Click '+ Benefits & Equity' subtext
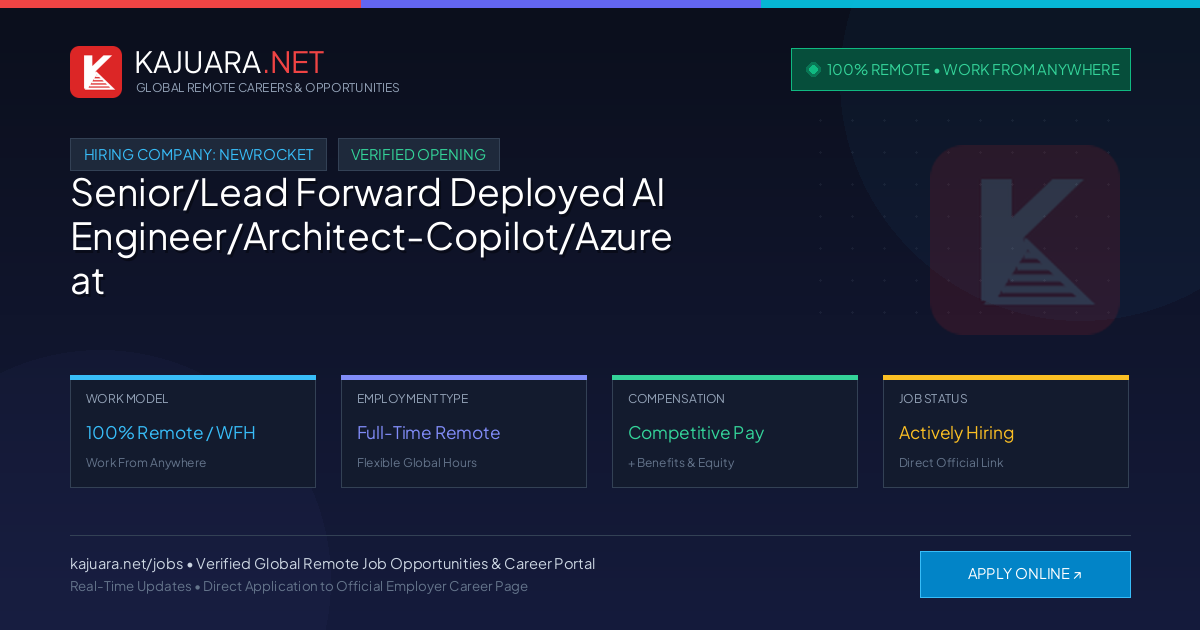Image resolution: width=1200 pixels, height=630 pixels. (681, 463)
